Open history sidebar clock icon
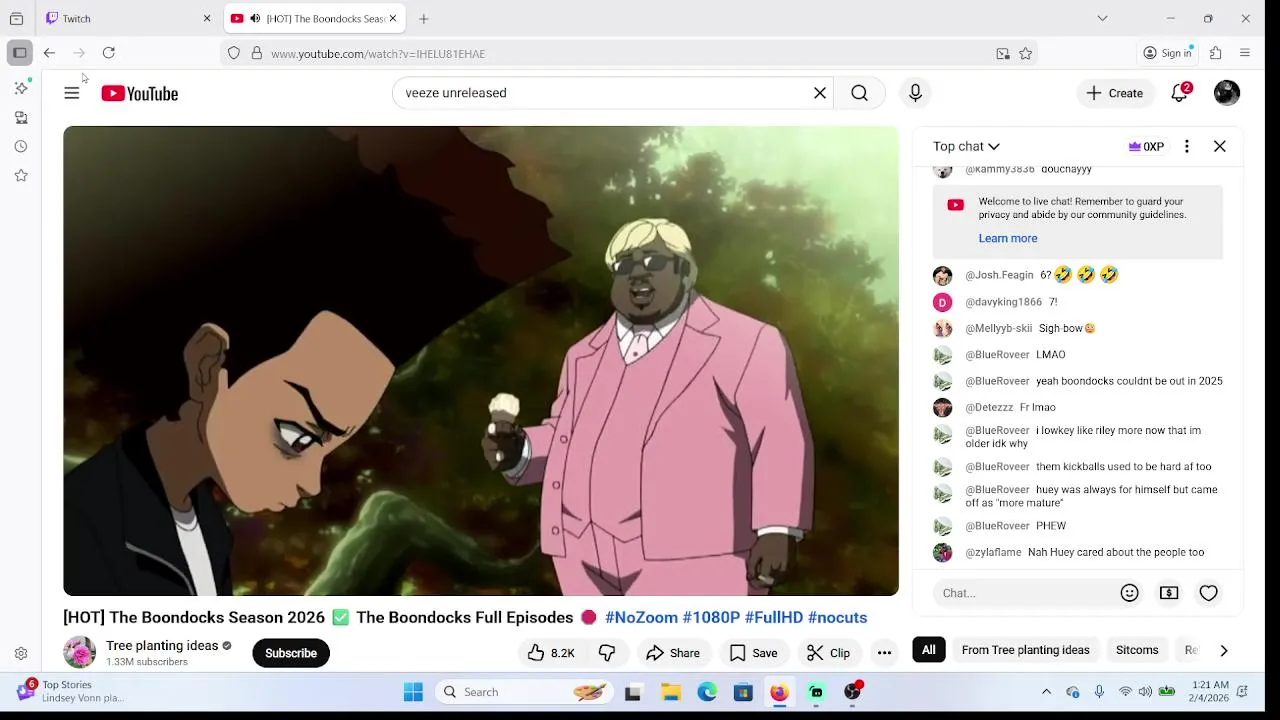 coord(21,147)
